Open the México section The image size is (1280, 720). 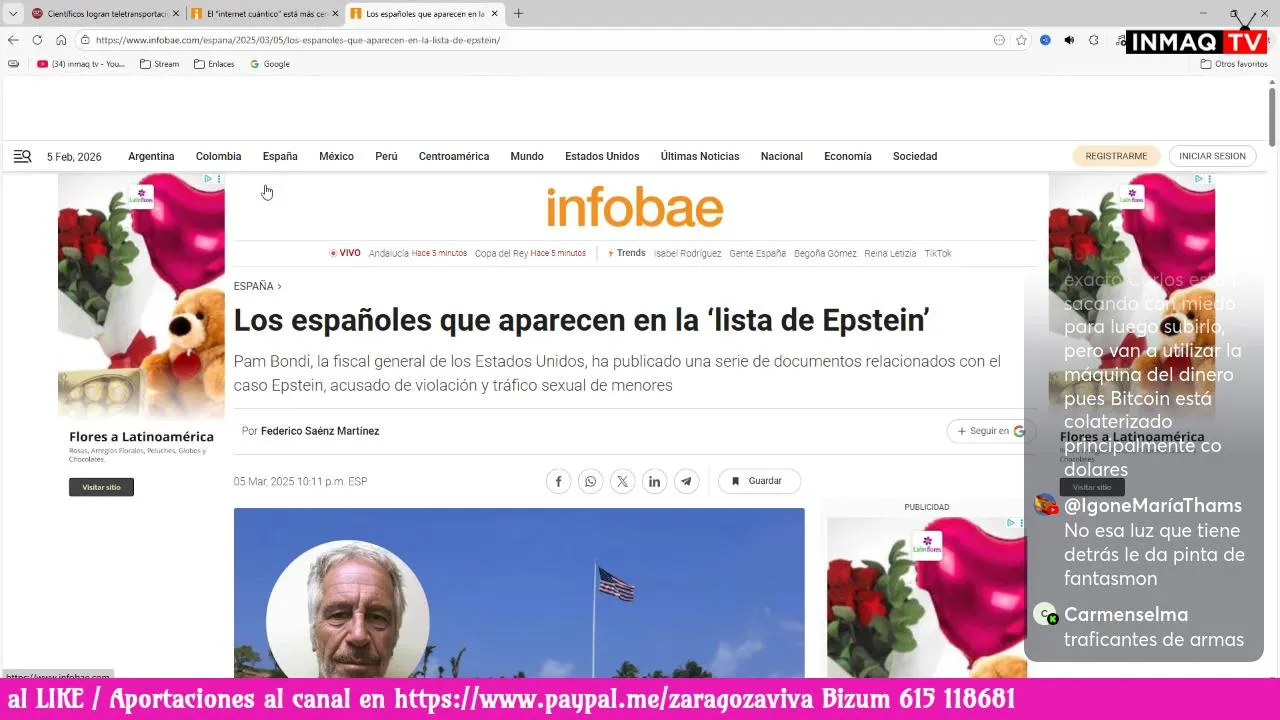(336, 156)
